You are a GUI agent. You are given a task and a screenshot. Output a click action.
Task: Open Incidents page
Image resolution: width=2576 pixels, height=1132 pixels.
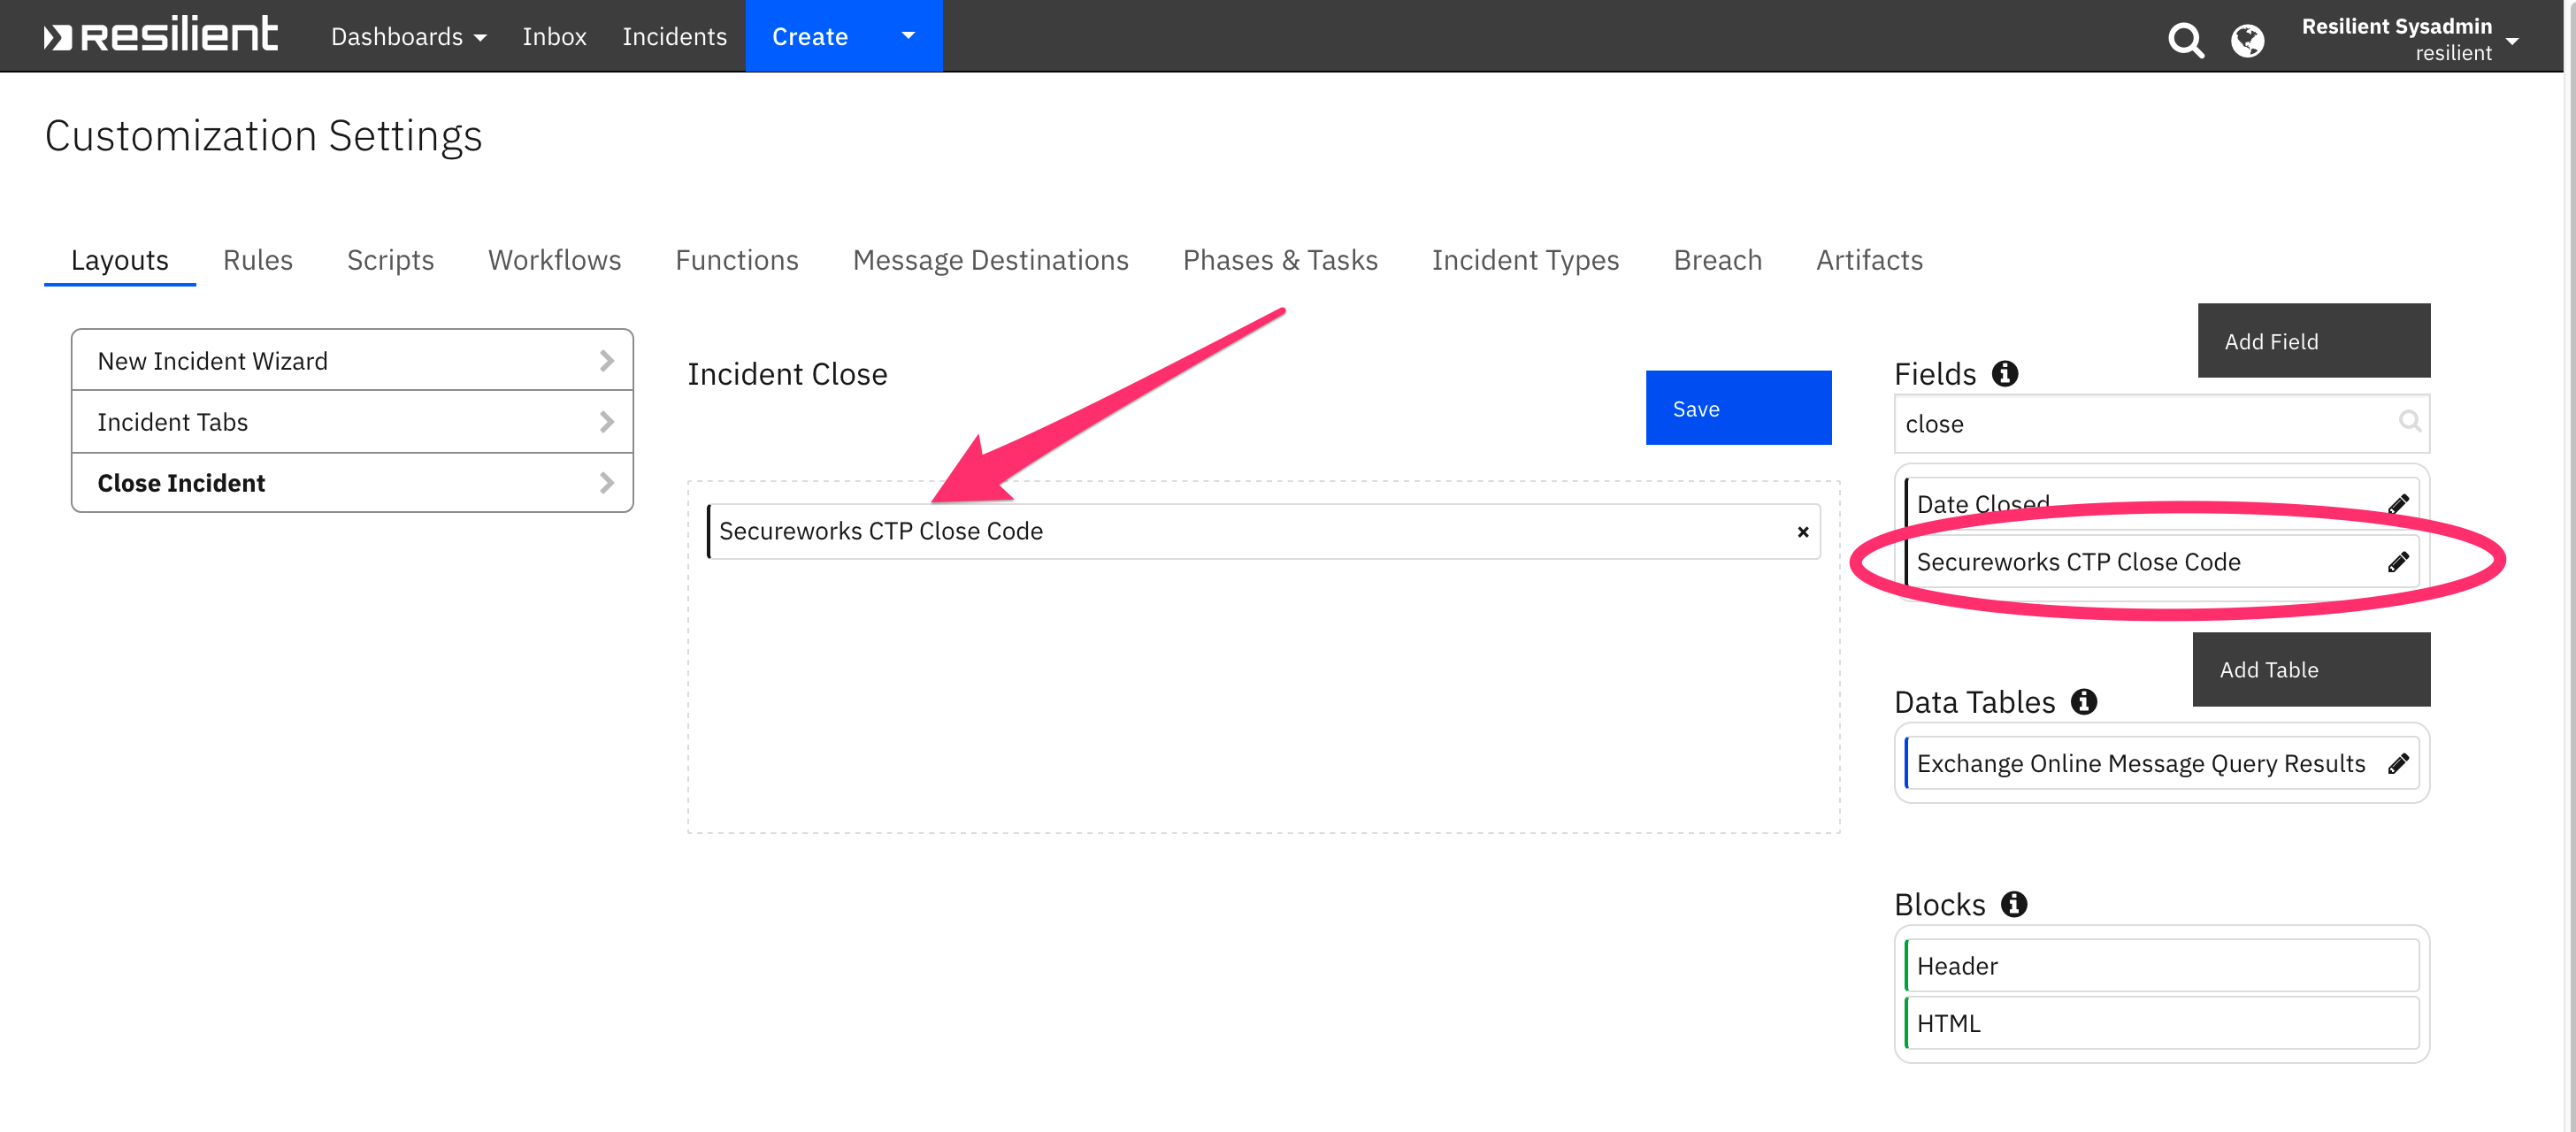pyautogui.click(x=675, y=37)
